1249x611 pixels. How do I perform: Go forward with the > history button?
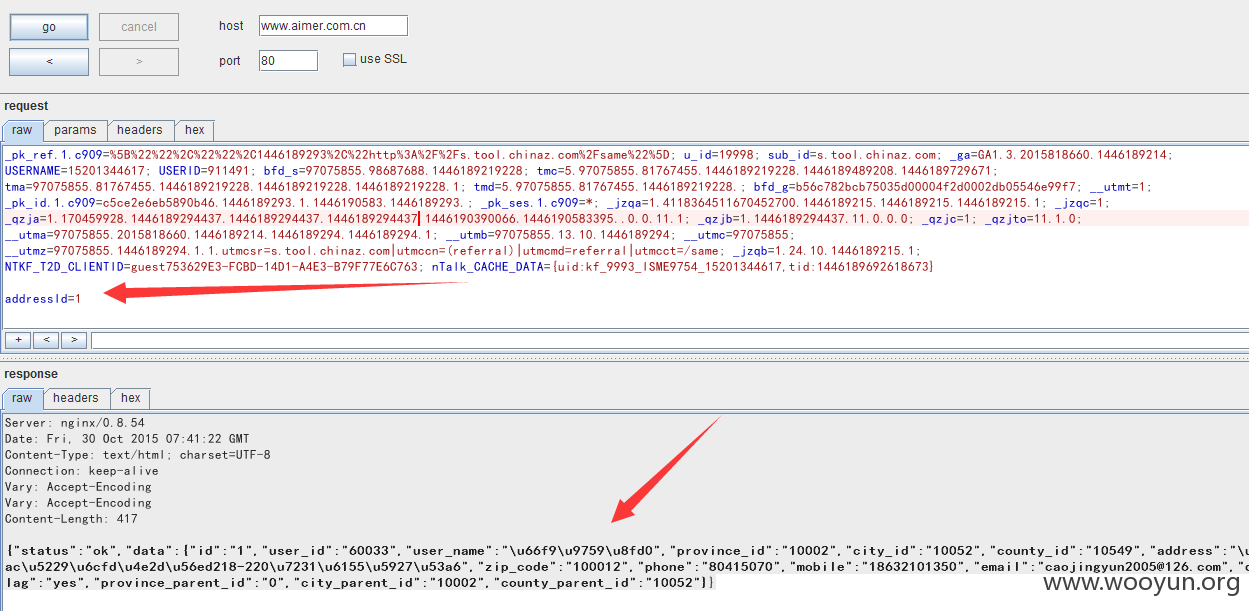(139, 62)
